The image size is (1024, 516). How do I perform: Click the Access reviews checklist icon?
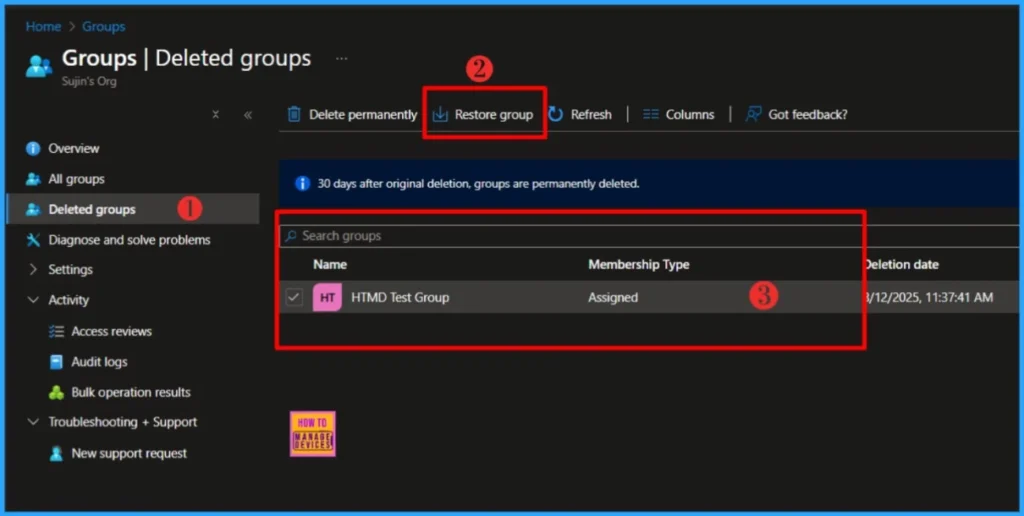coord(56,332)
